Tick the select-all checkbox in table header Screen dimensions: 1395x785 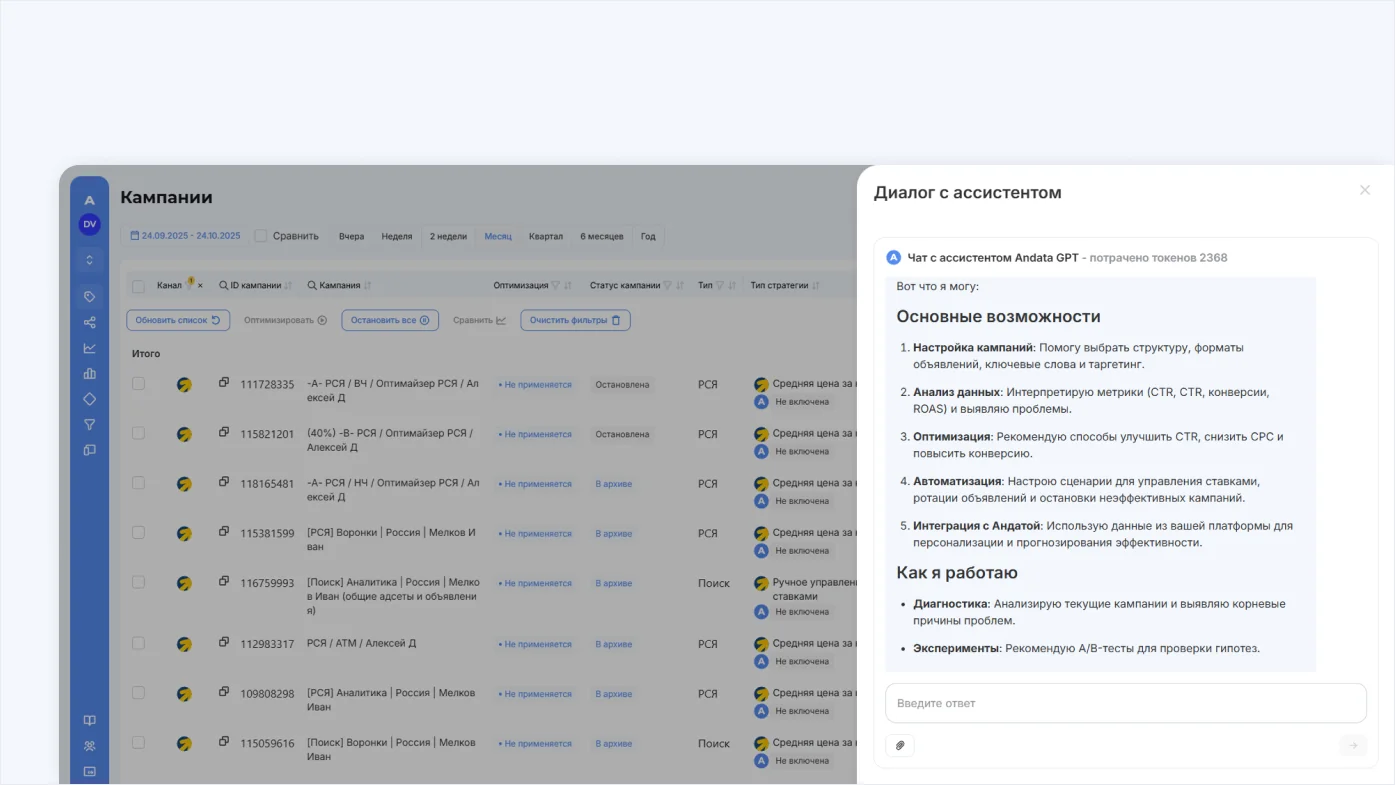point(139,286)
